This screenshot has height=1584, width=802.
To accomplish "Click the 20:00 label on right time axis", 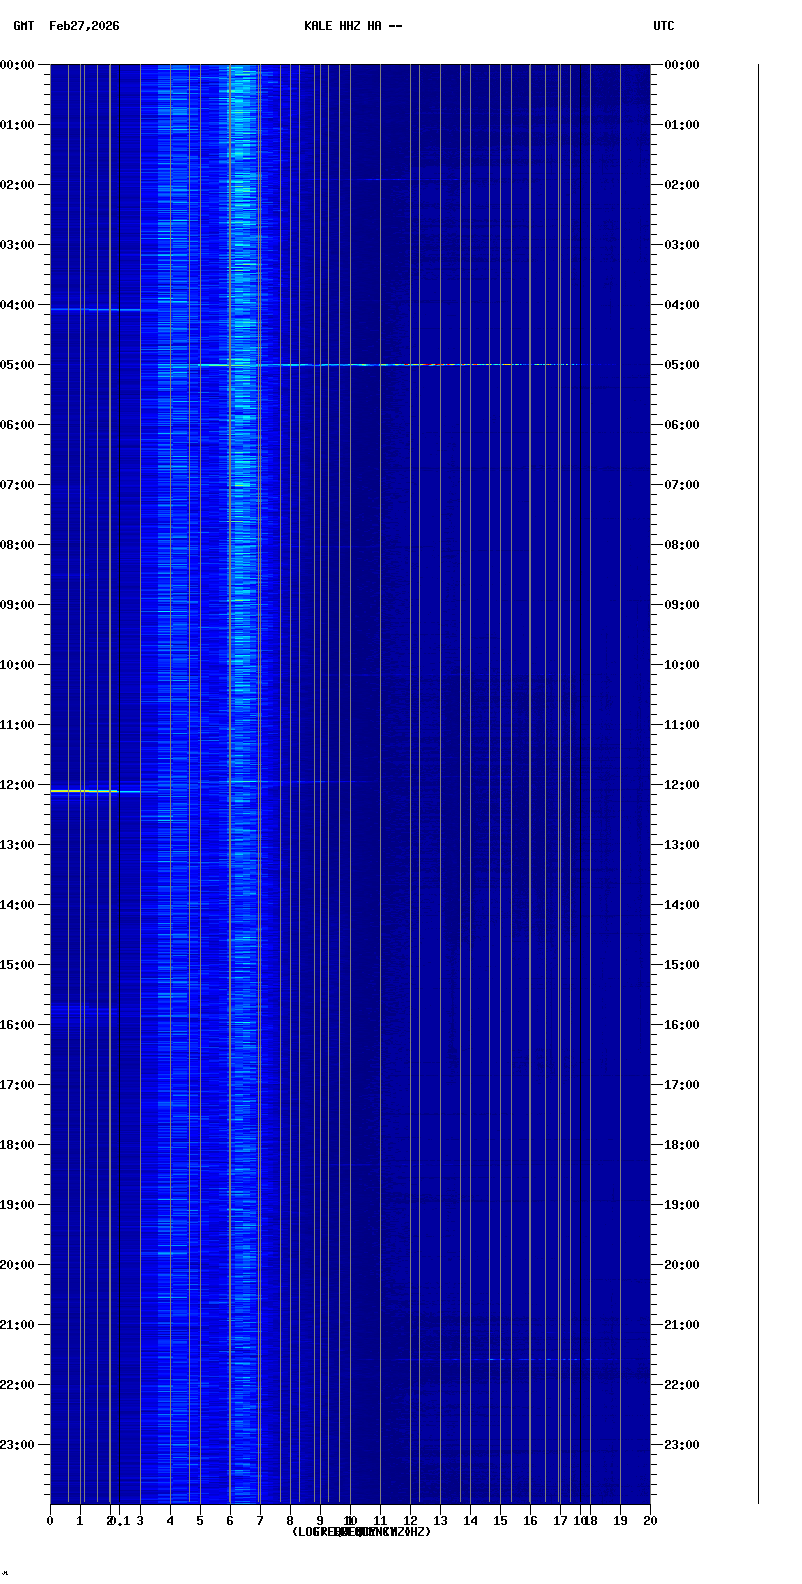I will [x=682, y=1265].
